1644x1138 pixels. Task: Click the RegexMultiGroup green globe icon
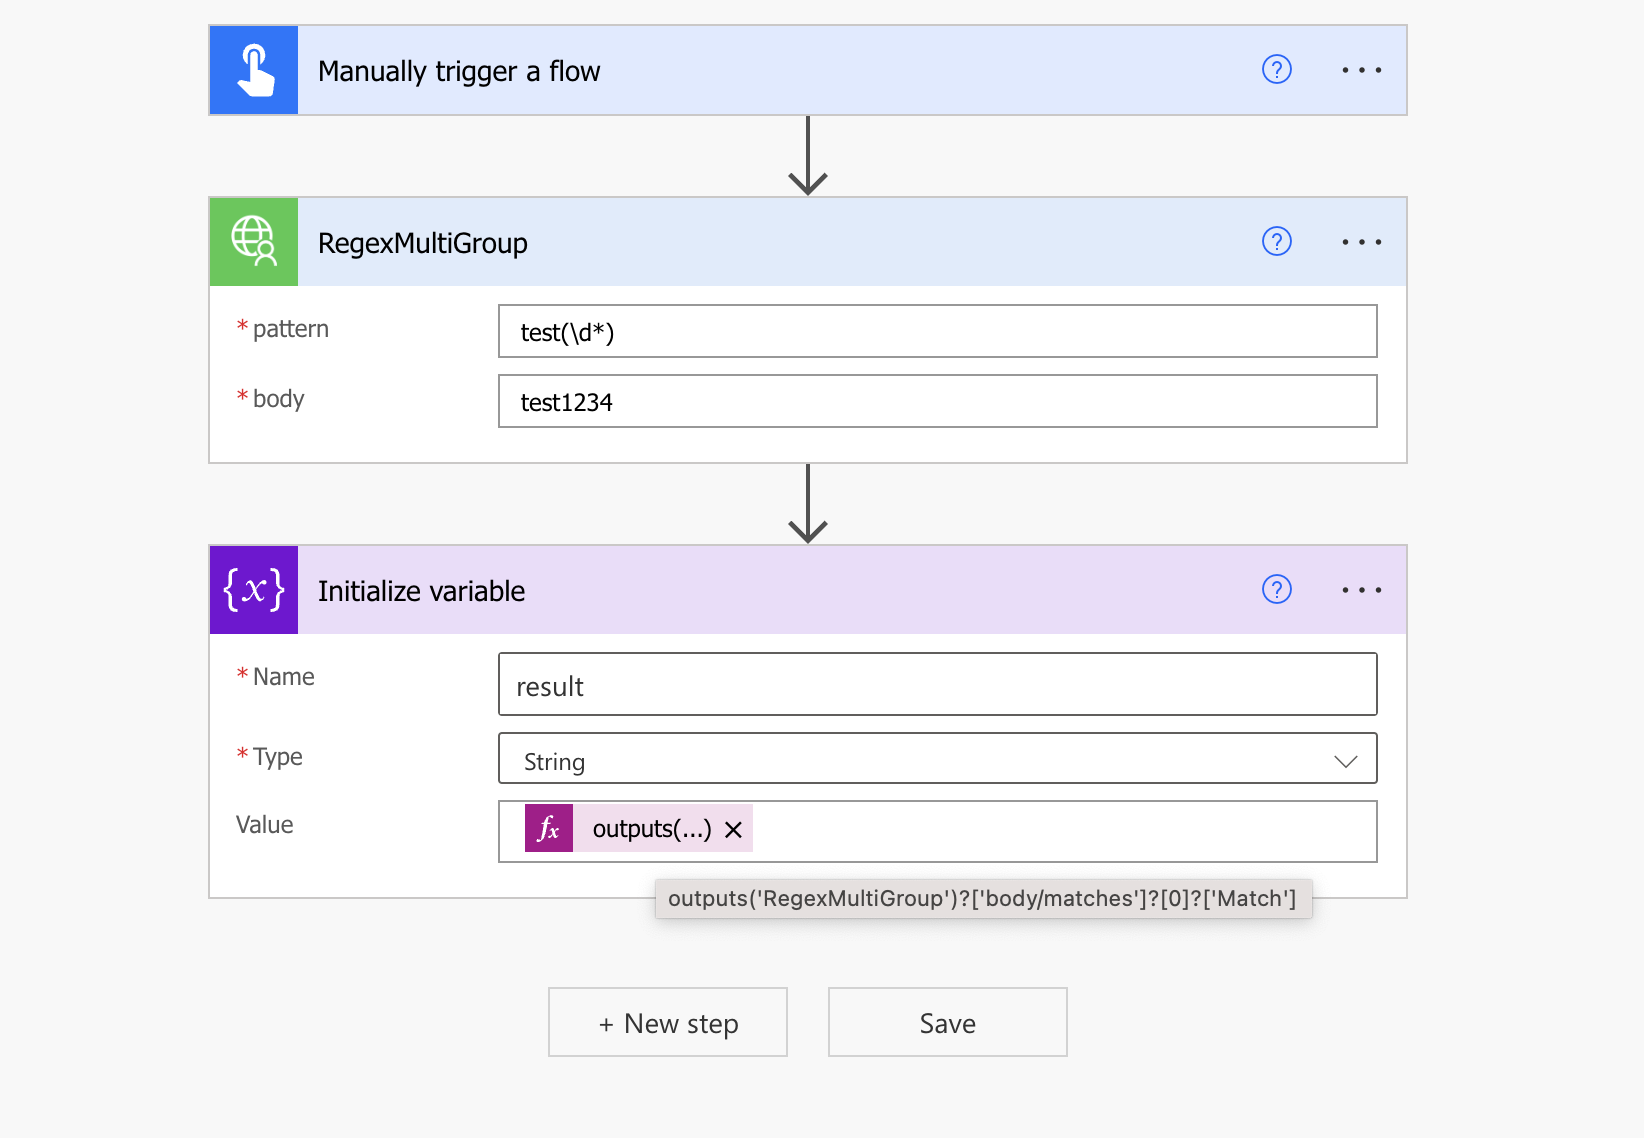pos(254,242)
